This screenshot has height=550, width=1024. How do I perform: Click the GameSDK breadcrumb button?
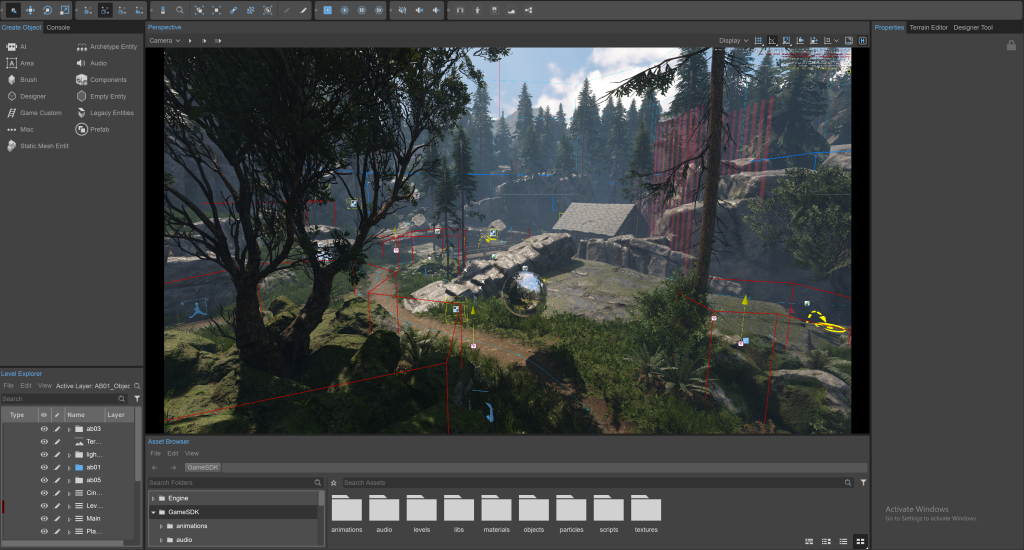[x=202, y=468]
